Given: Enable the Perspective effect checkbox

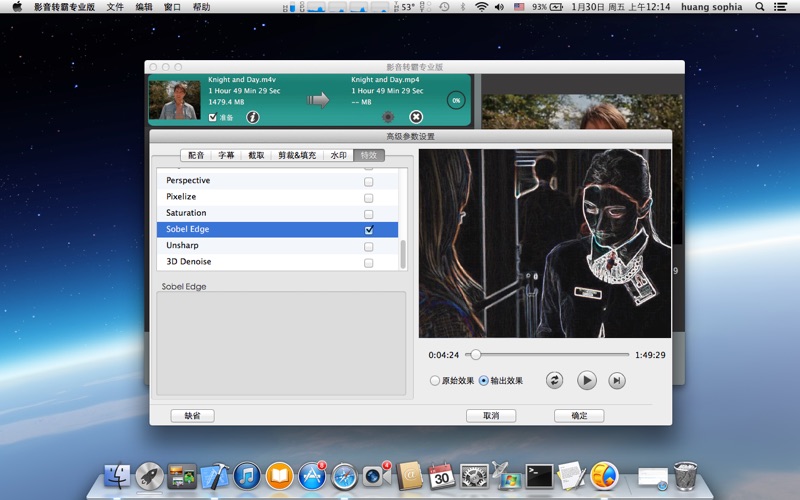Looking at the screenshot, I should [368, 181].
